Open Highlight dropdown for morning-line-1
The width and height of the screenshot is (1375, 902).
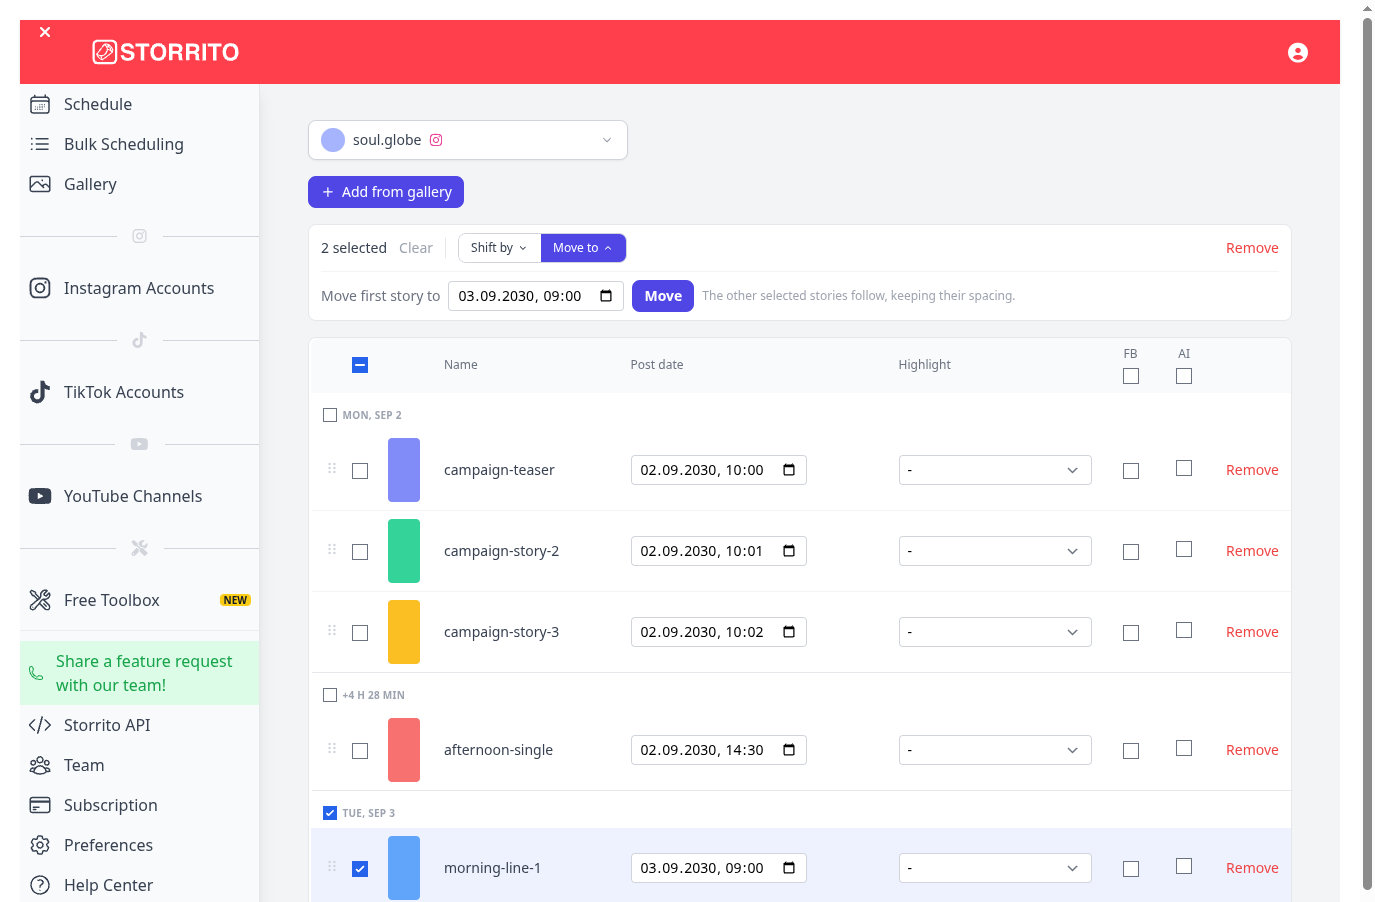tap(995, 868)
